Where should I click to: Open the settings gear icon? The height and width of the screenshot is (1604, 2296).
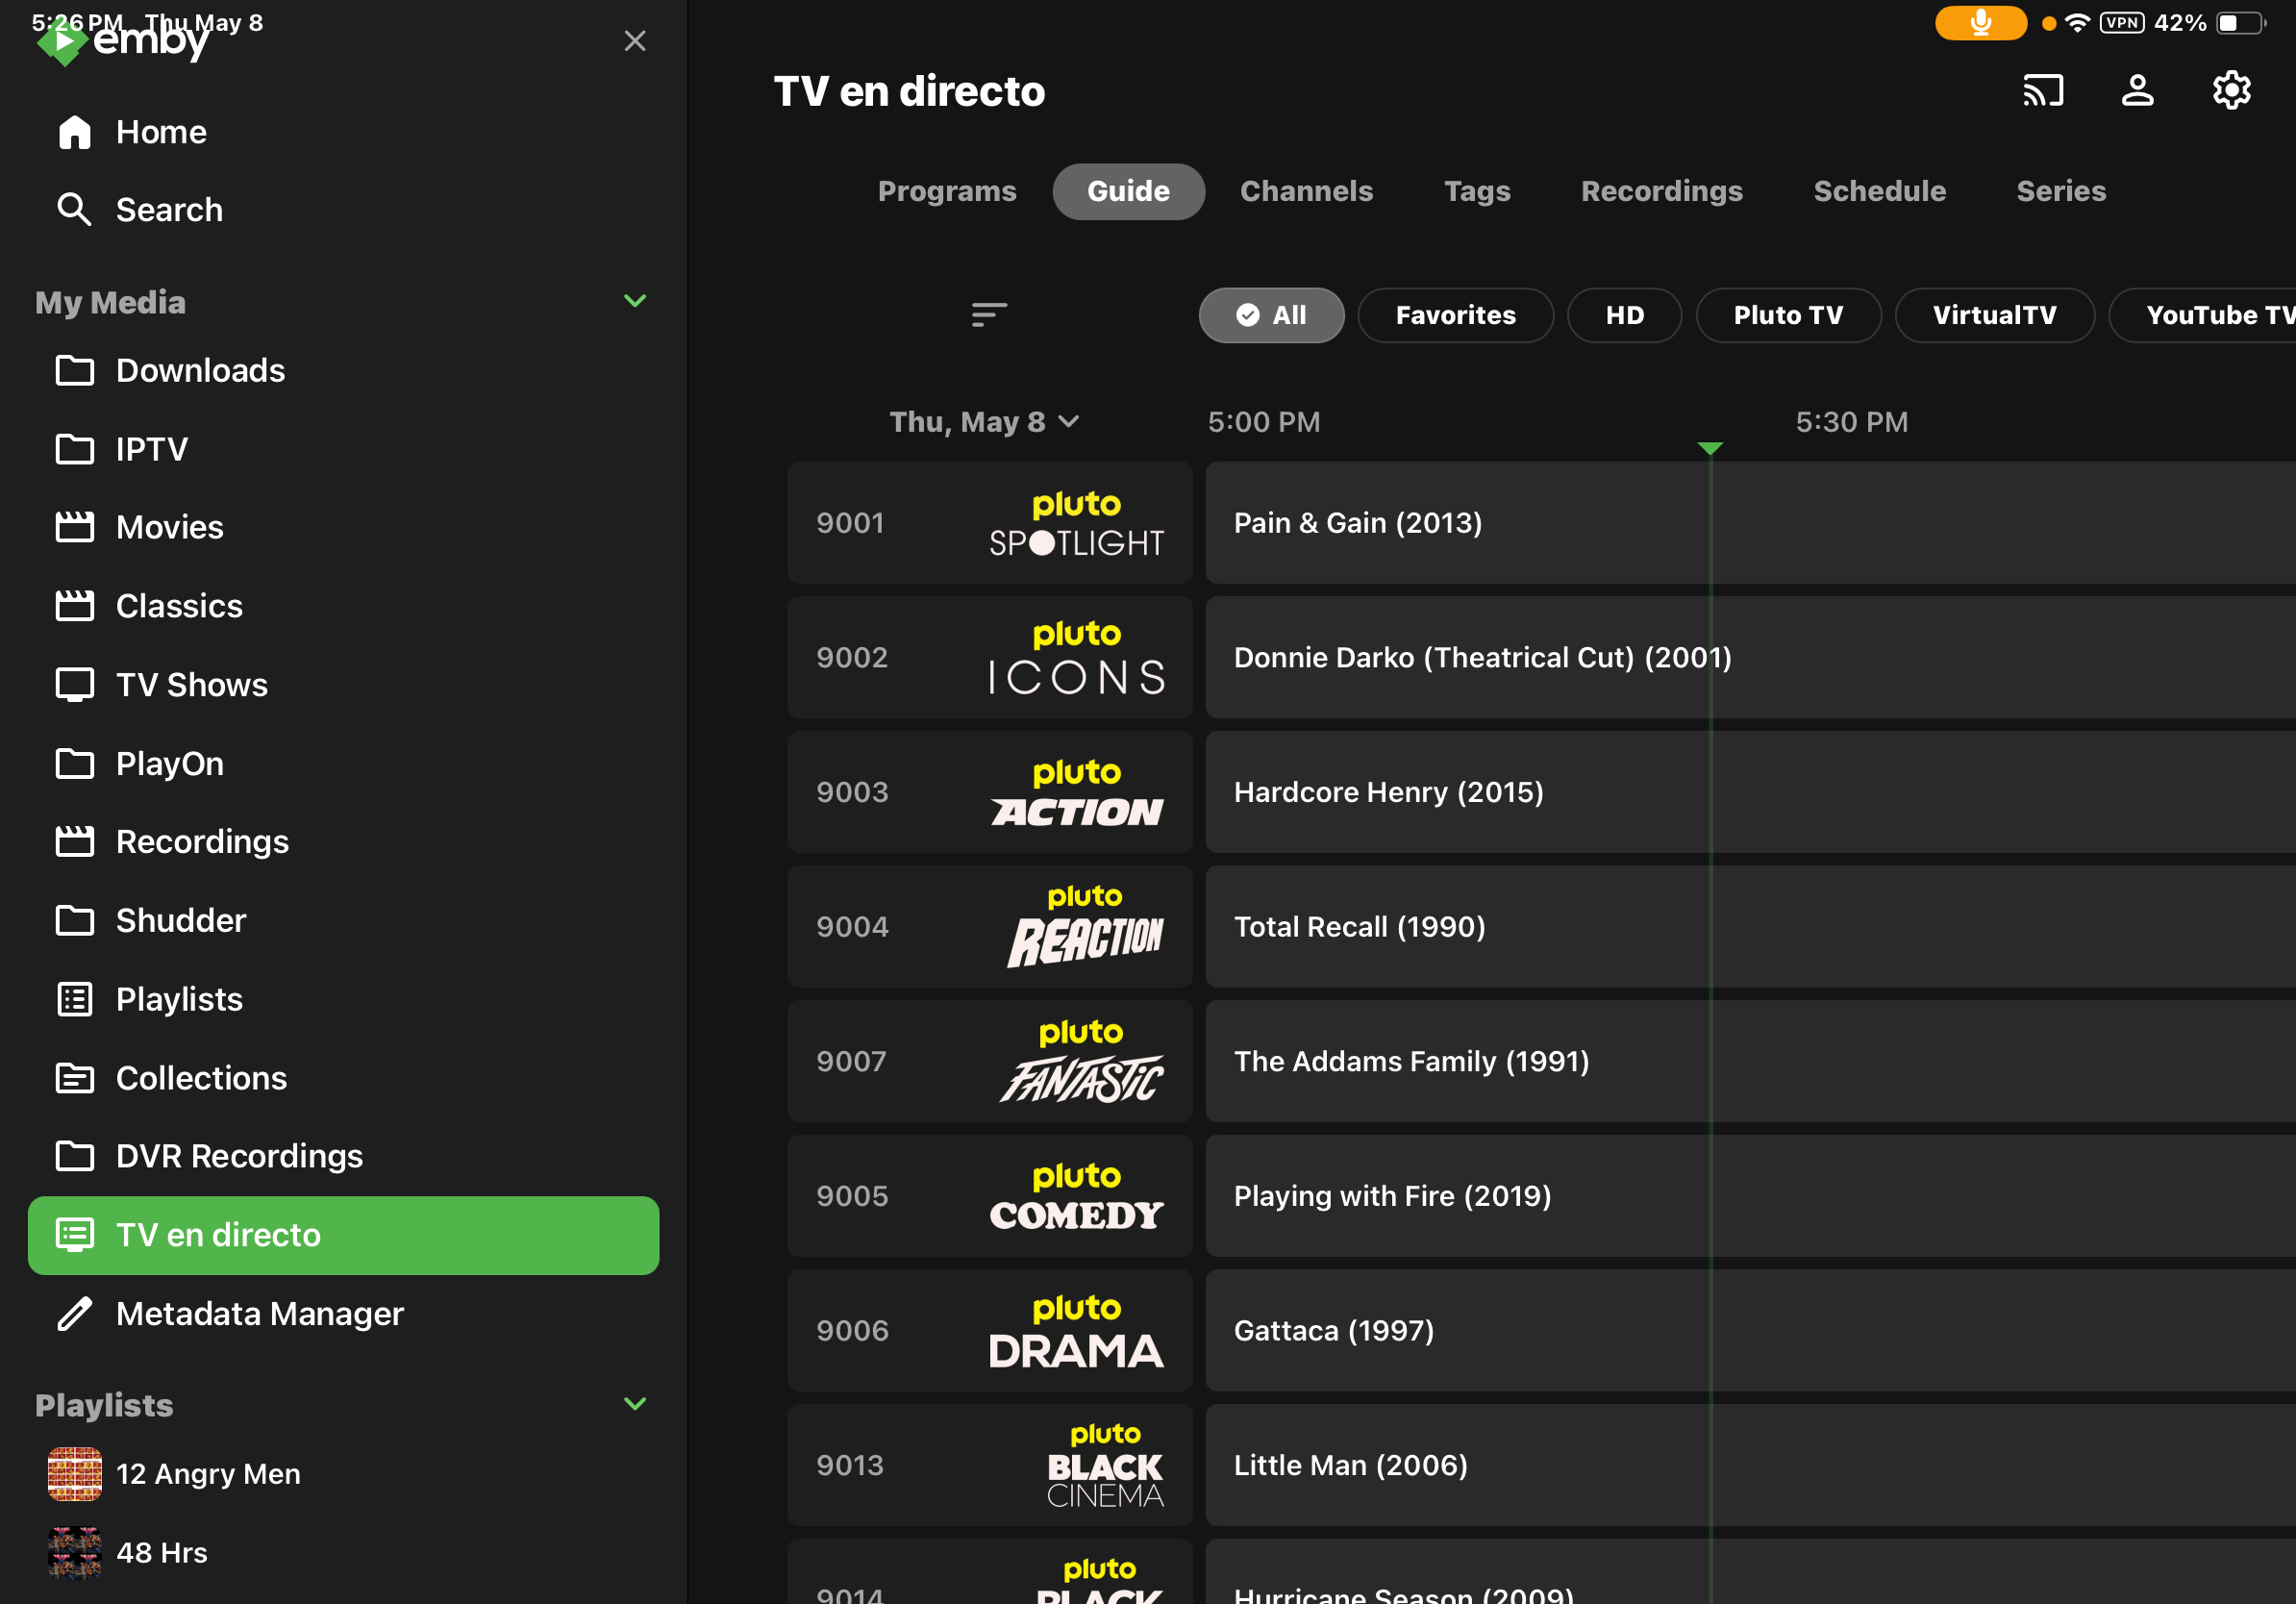click(x=2231, y=91)
